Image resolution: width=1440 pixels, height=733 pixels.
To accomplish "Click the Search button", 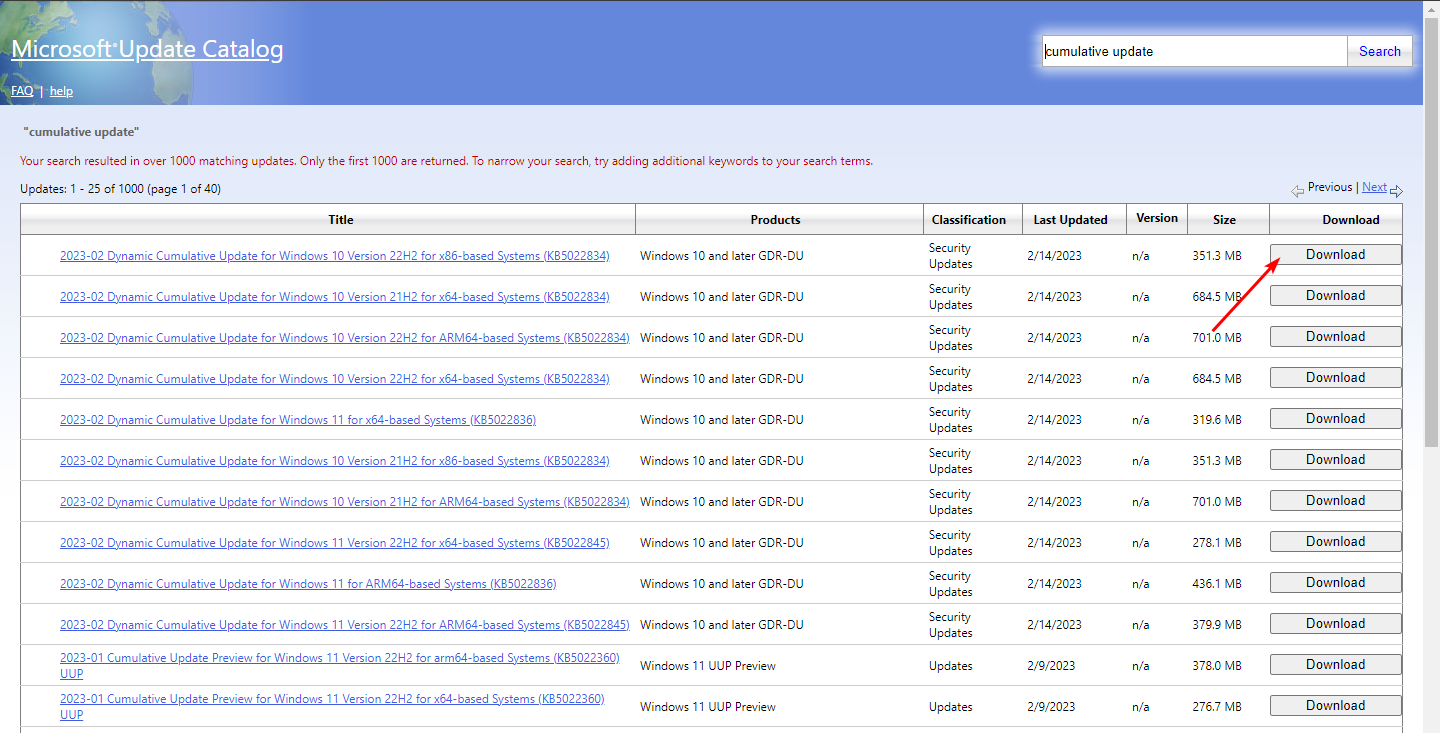I will click(x=1379, y=51).
